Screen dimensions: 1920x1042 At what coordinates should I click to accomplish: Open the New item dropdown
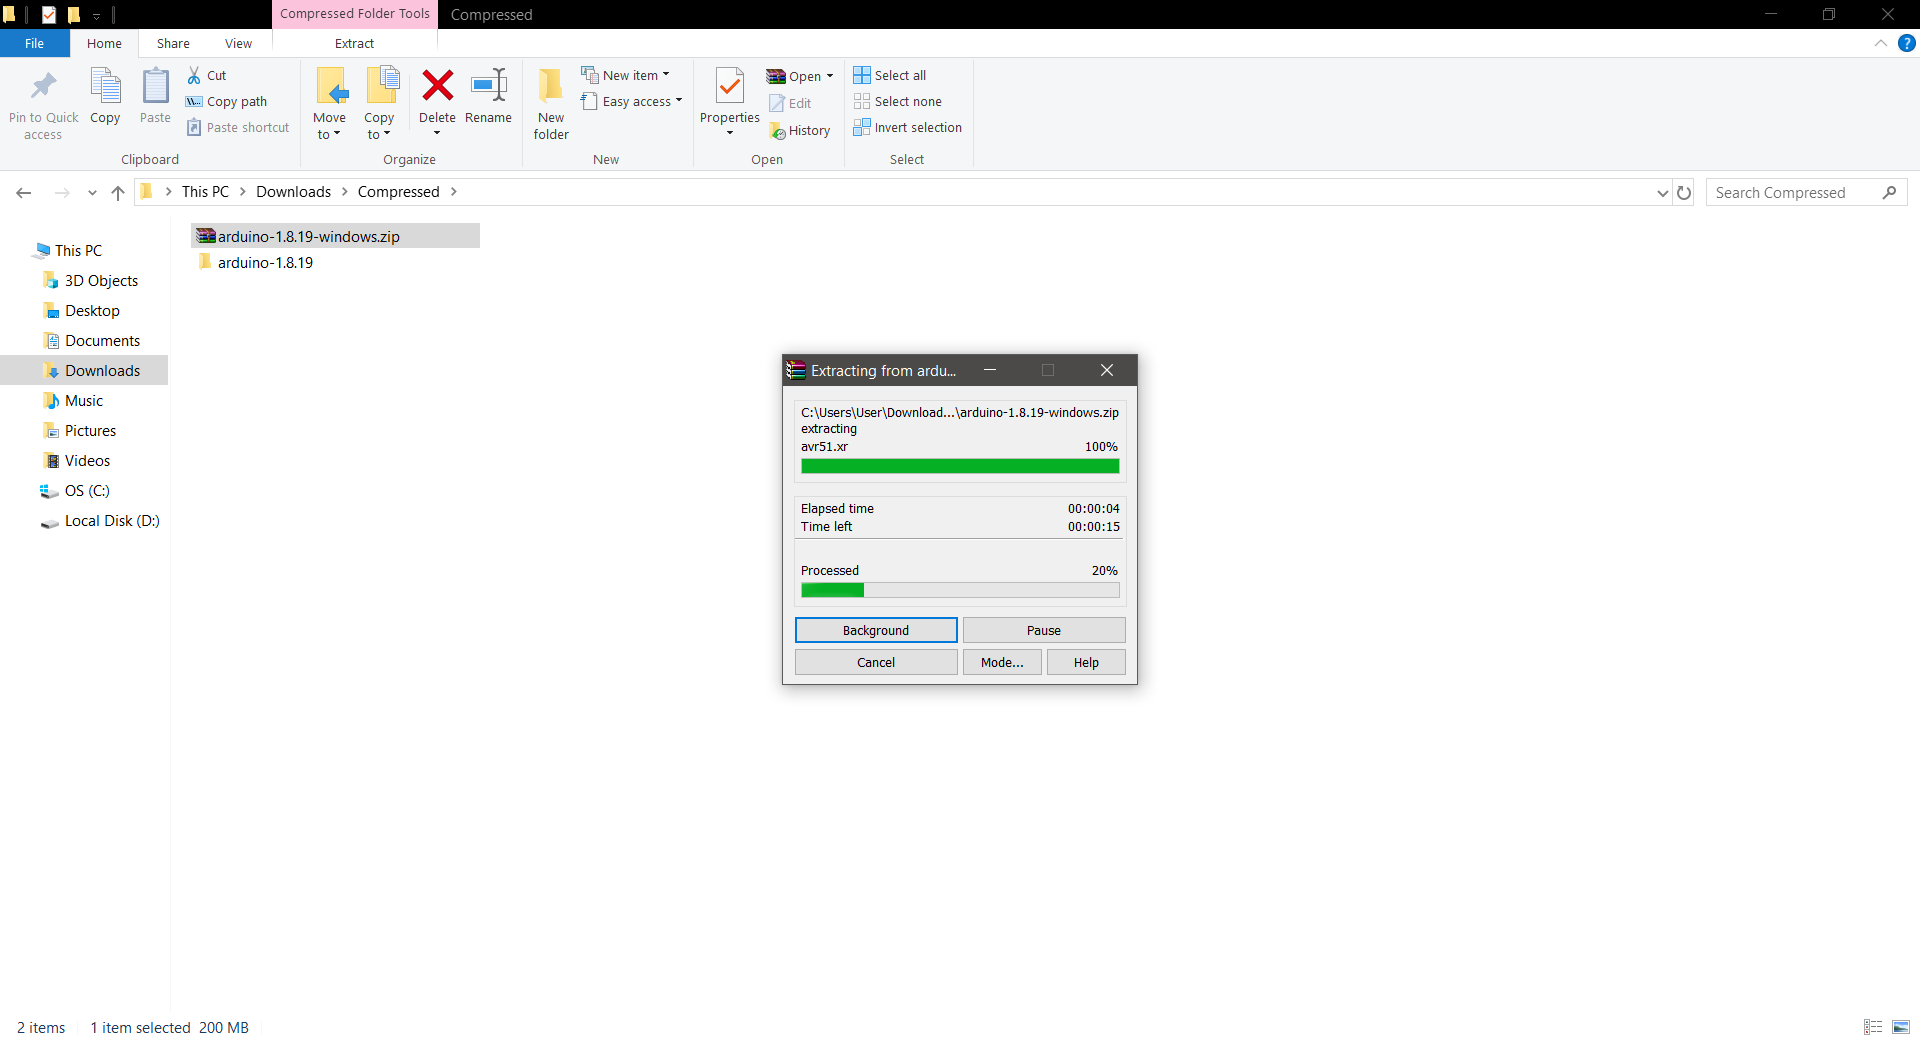[626, 75]
